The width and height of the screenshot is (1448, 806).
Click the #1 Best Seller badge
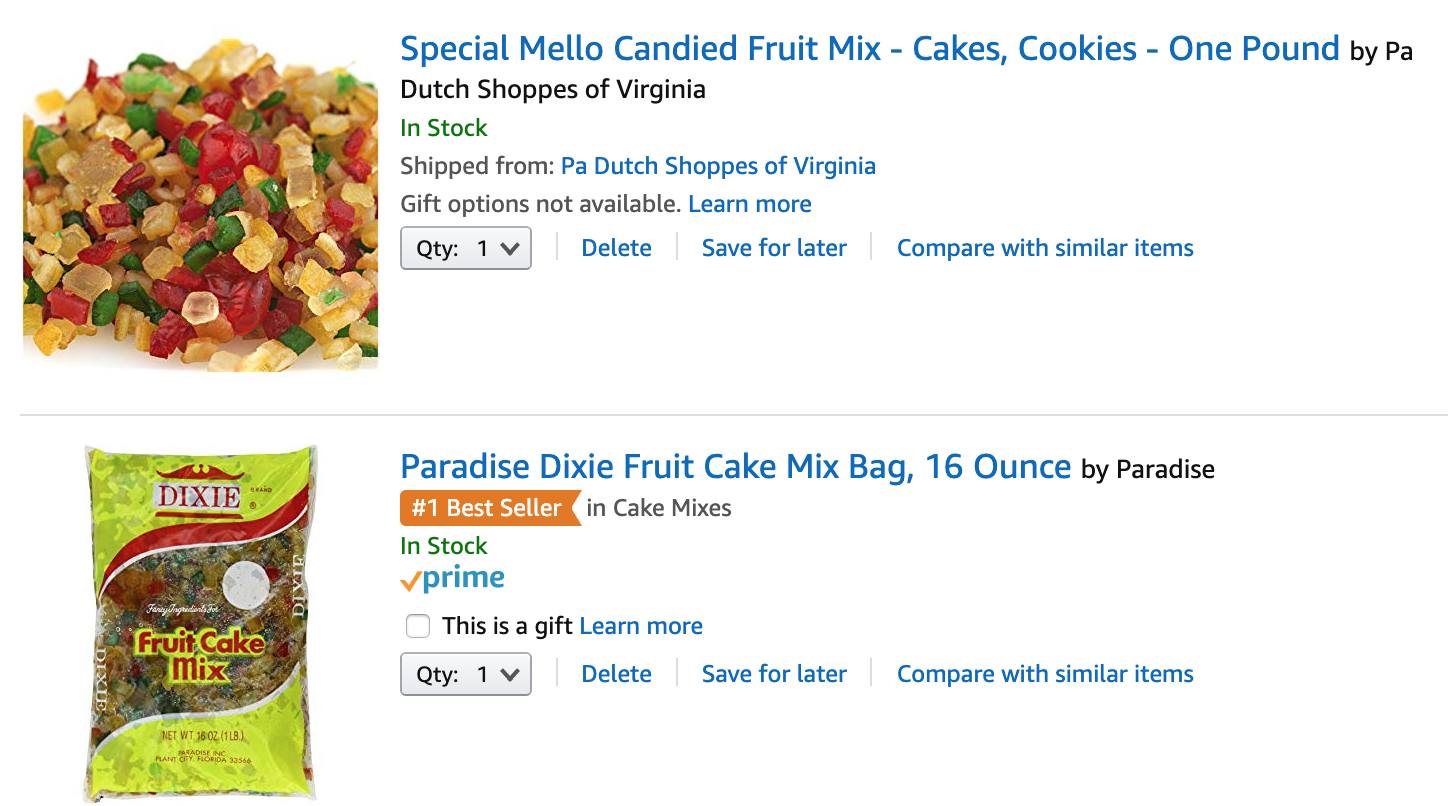(488, 508)
